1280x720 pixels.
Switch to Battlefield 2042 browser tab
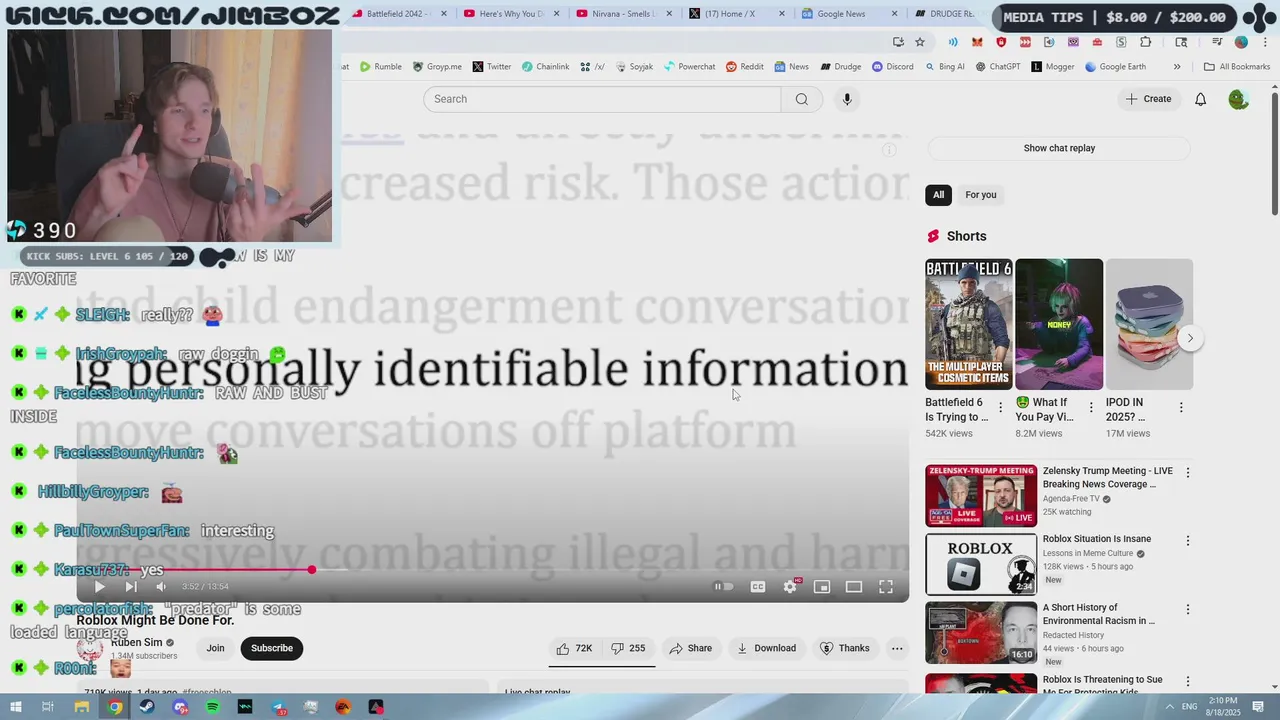394,14
